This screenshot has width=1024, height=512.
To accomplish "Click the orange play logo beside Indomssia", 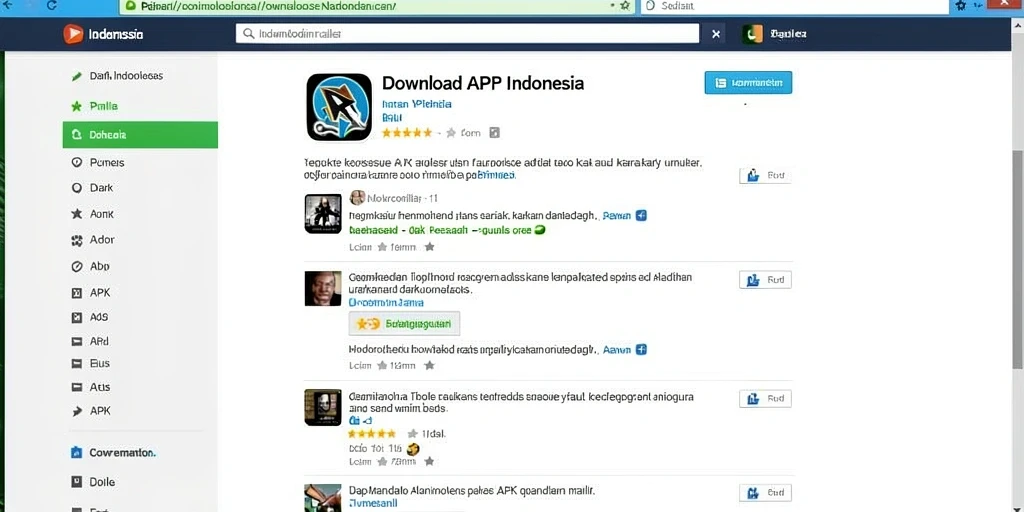I will point(73,34).
